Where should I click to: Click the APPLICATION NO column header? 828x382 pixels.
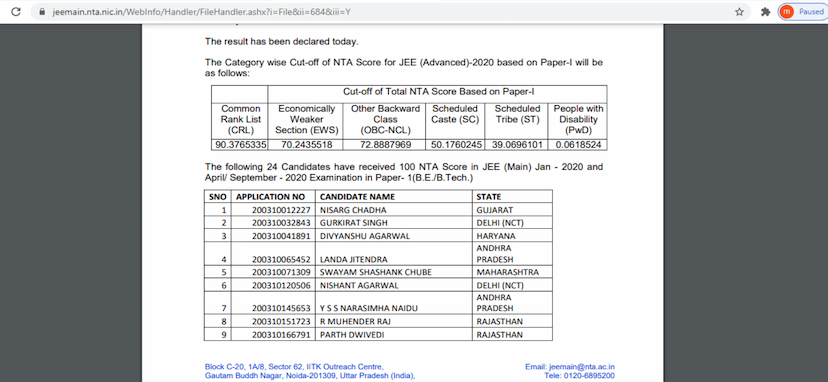pyautogui.click(x=270, y=197)
